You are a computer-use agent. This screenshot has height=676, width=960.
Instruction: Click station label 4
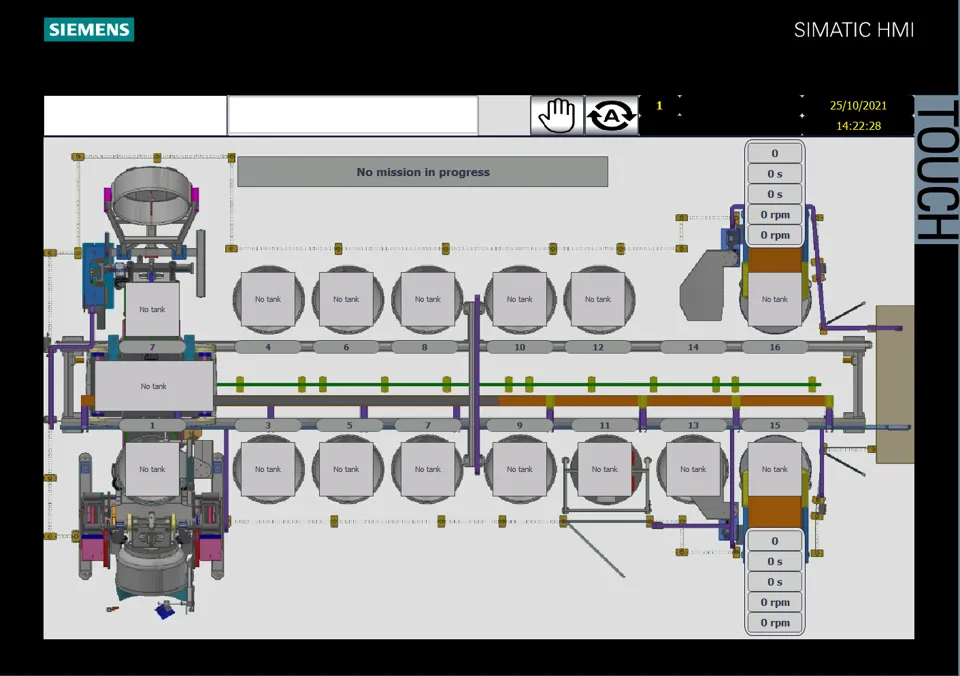click(268, 347)
